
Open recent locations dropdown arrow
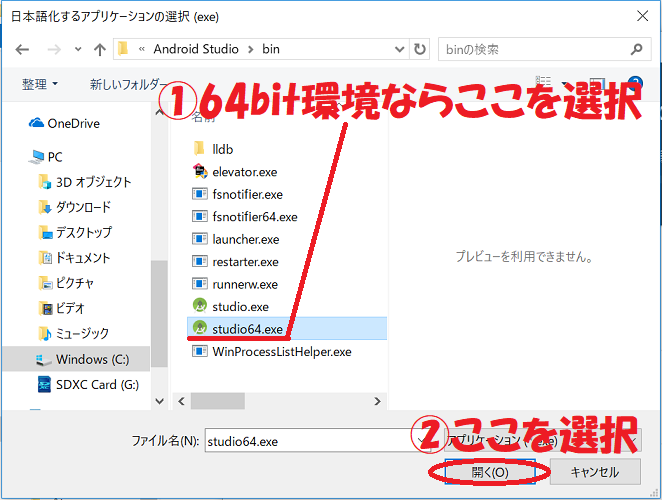78,49
